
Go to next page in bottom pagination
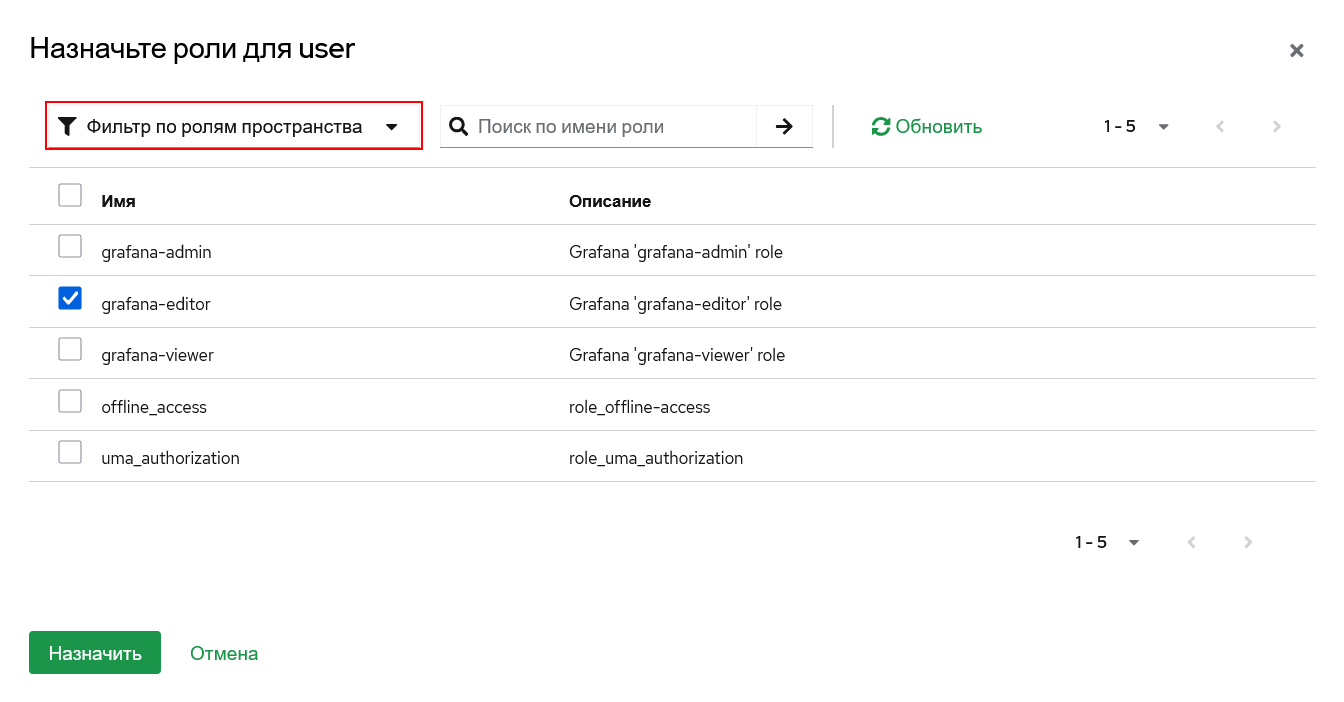click(1248, 542)
